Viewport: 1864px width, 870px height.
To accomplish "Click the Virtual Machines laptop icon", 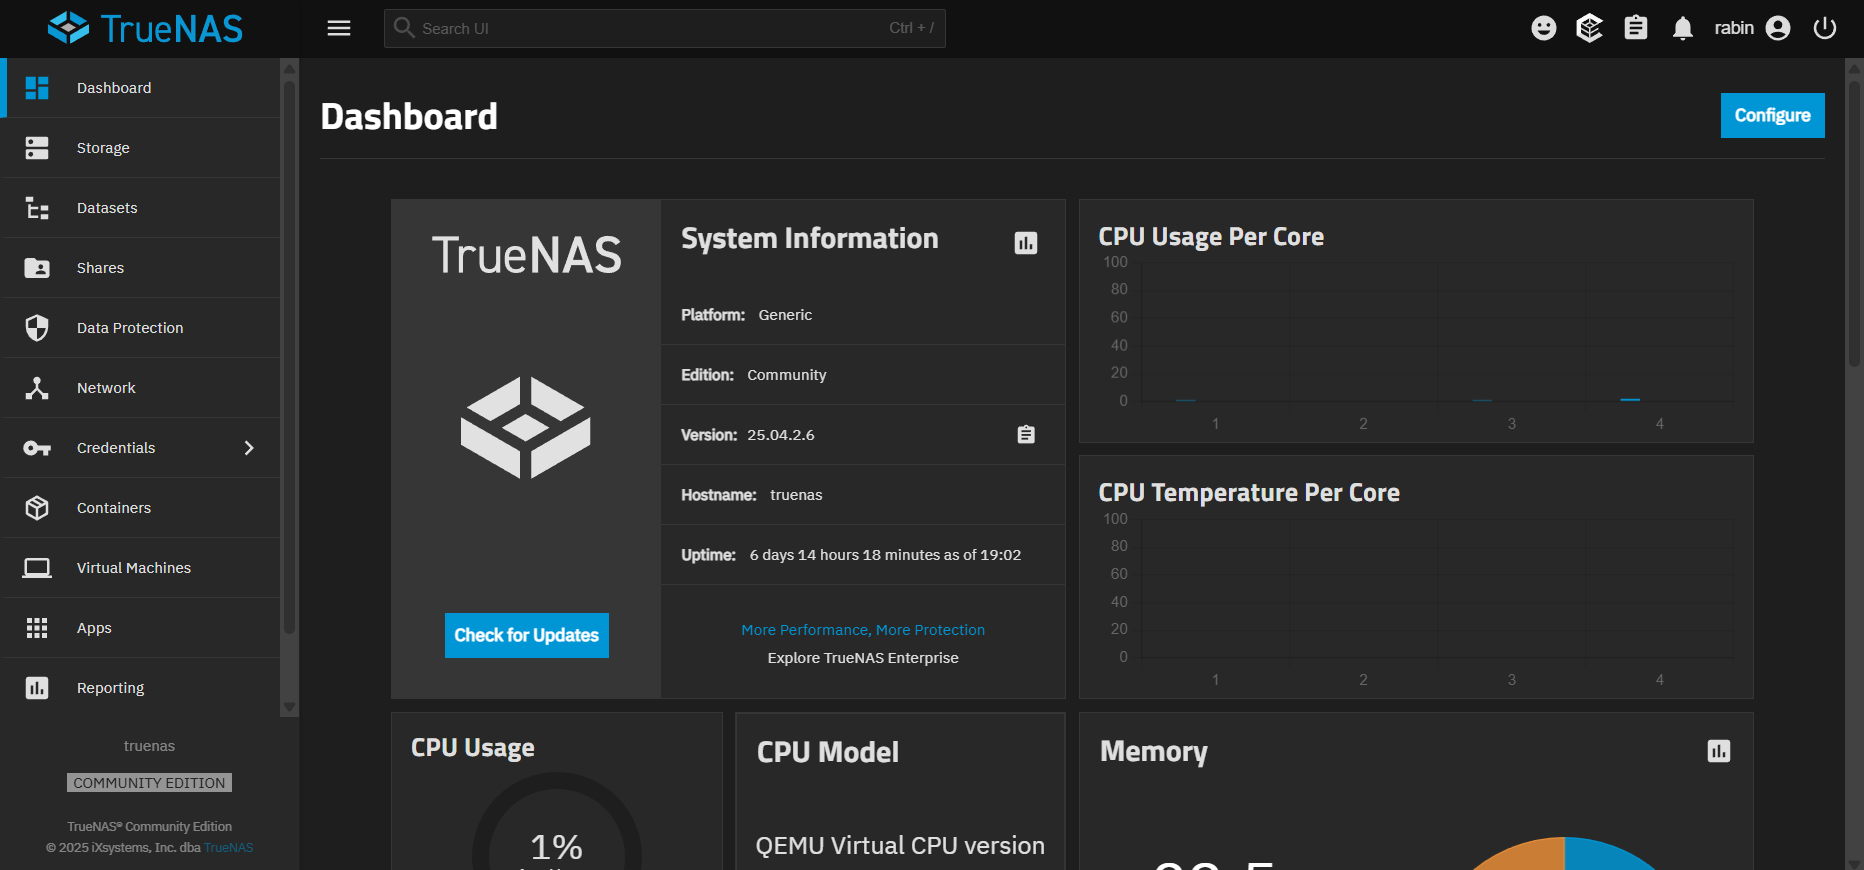I will [37, 568].
